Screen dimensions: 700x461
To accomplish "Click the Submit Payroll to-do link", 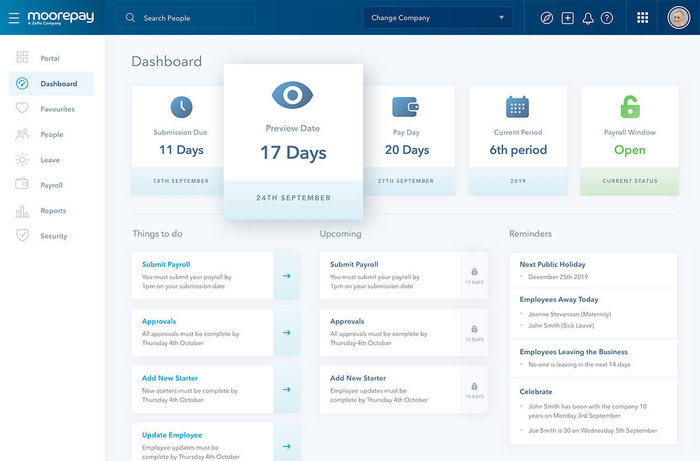I will click(166, 264).
